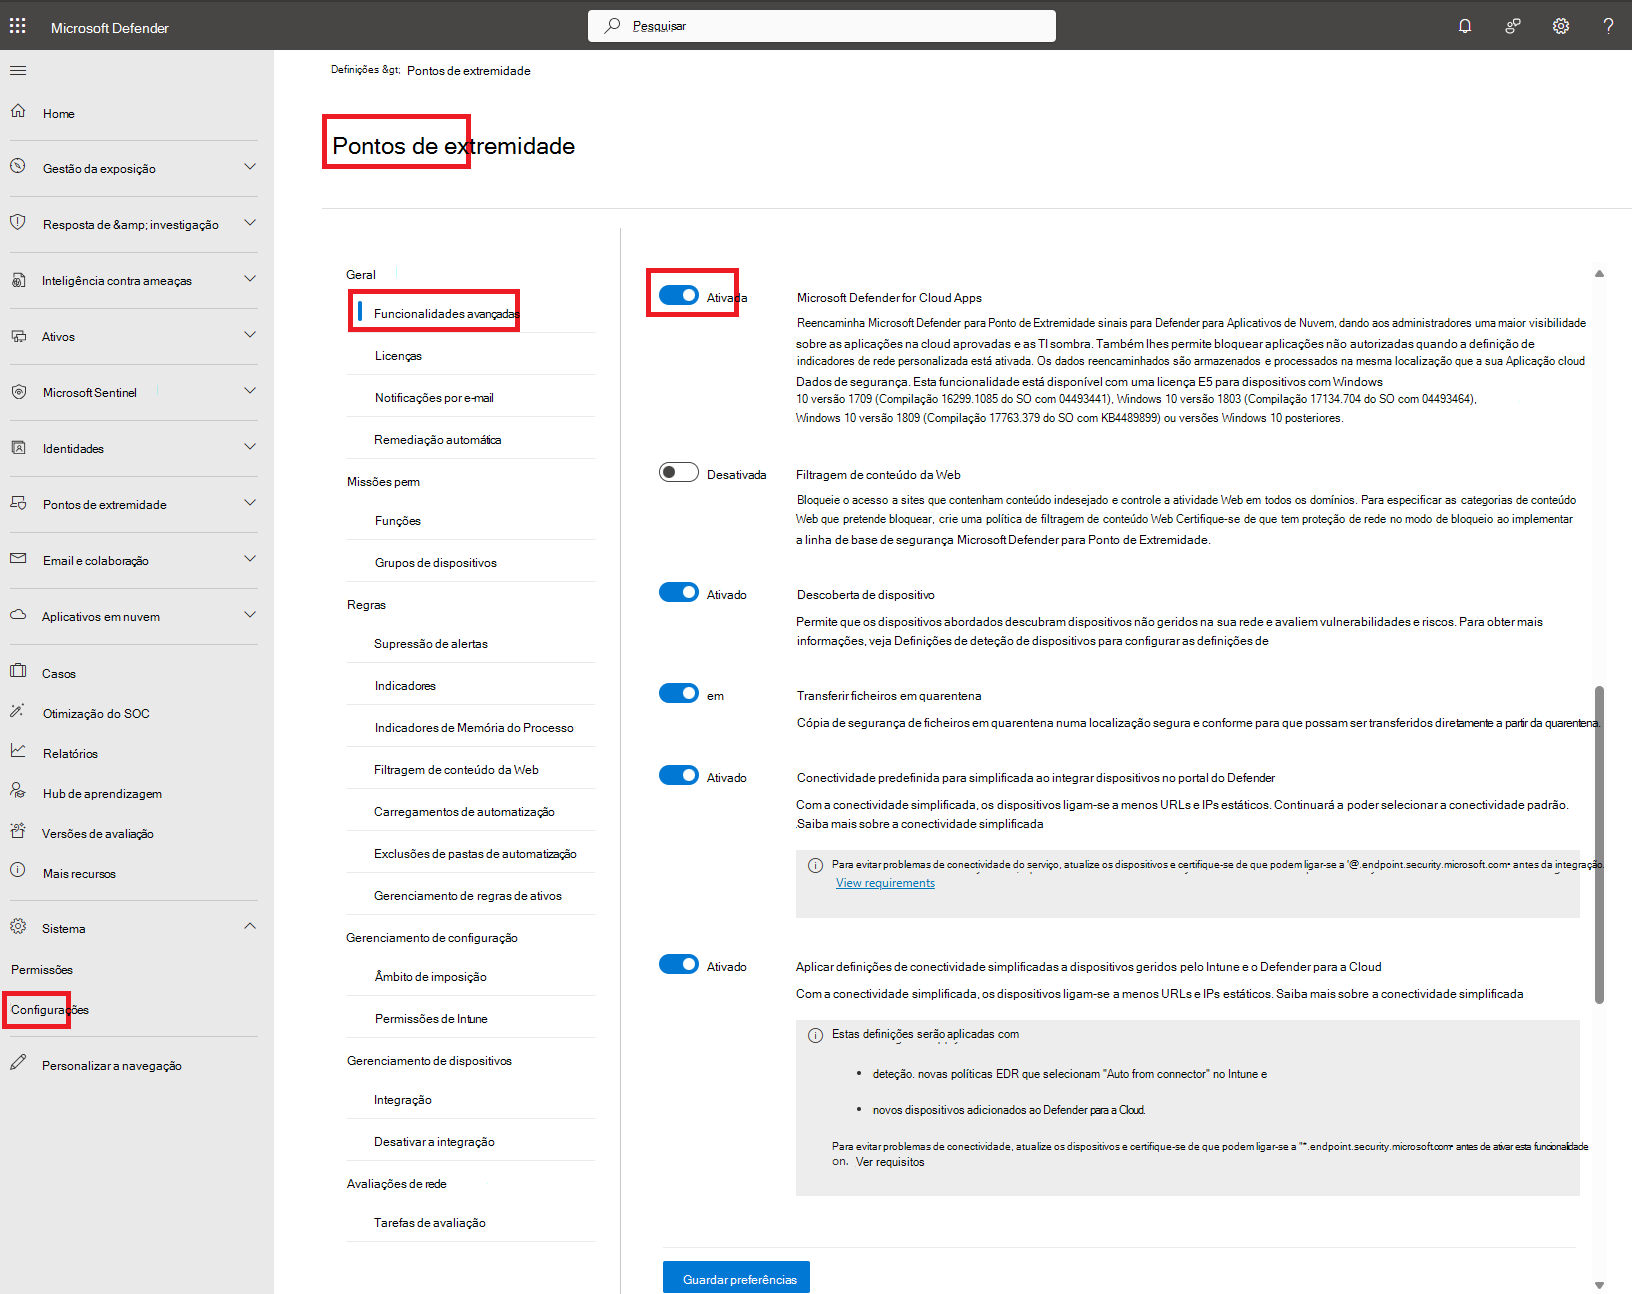Click the Hub de aprendizagem icon
This screenshot has height=1294, width=1632.
18,791
